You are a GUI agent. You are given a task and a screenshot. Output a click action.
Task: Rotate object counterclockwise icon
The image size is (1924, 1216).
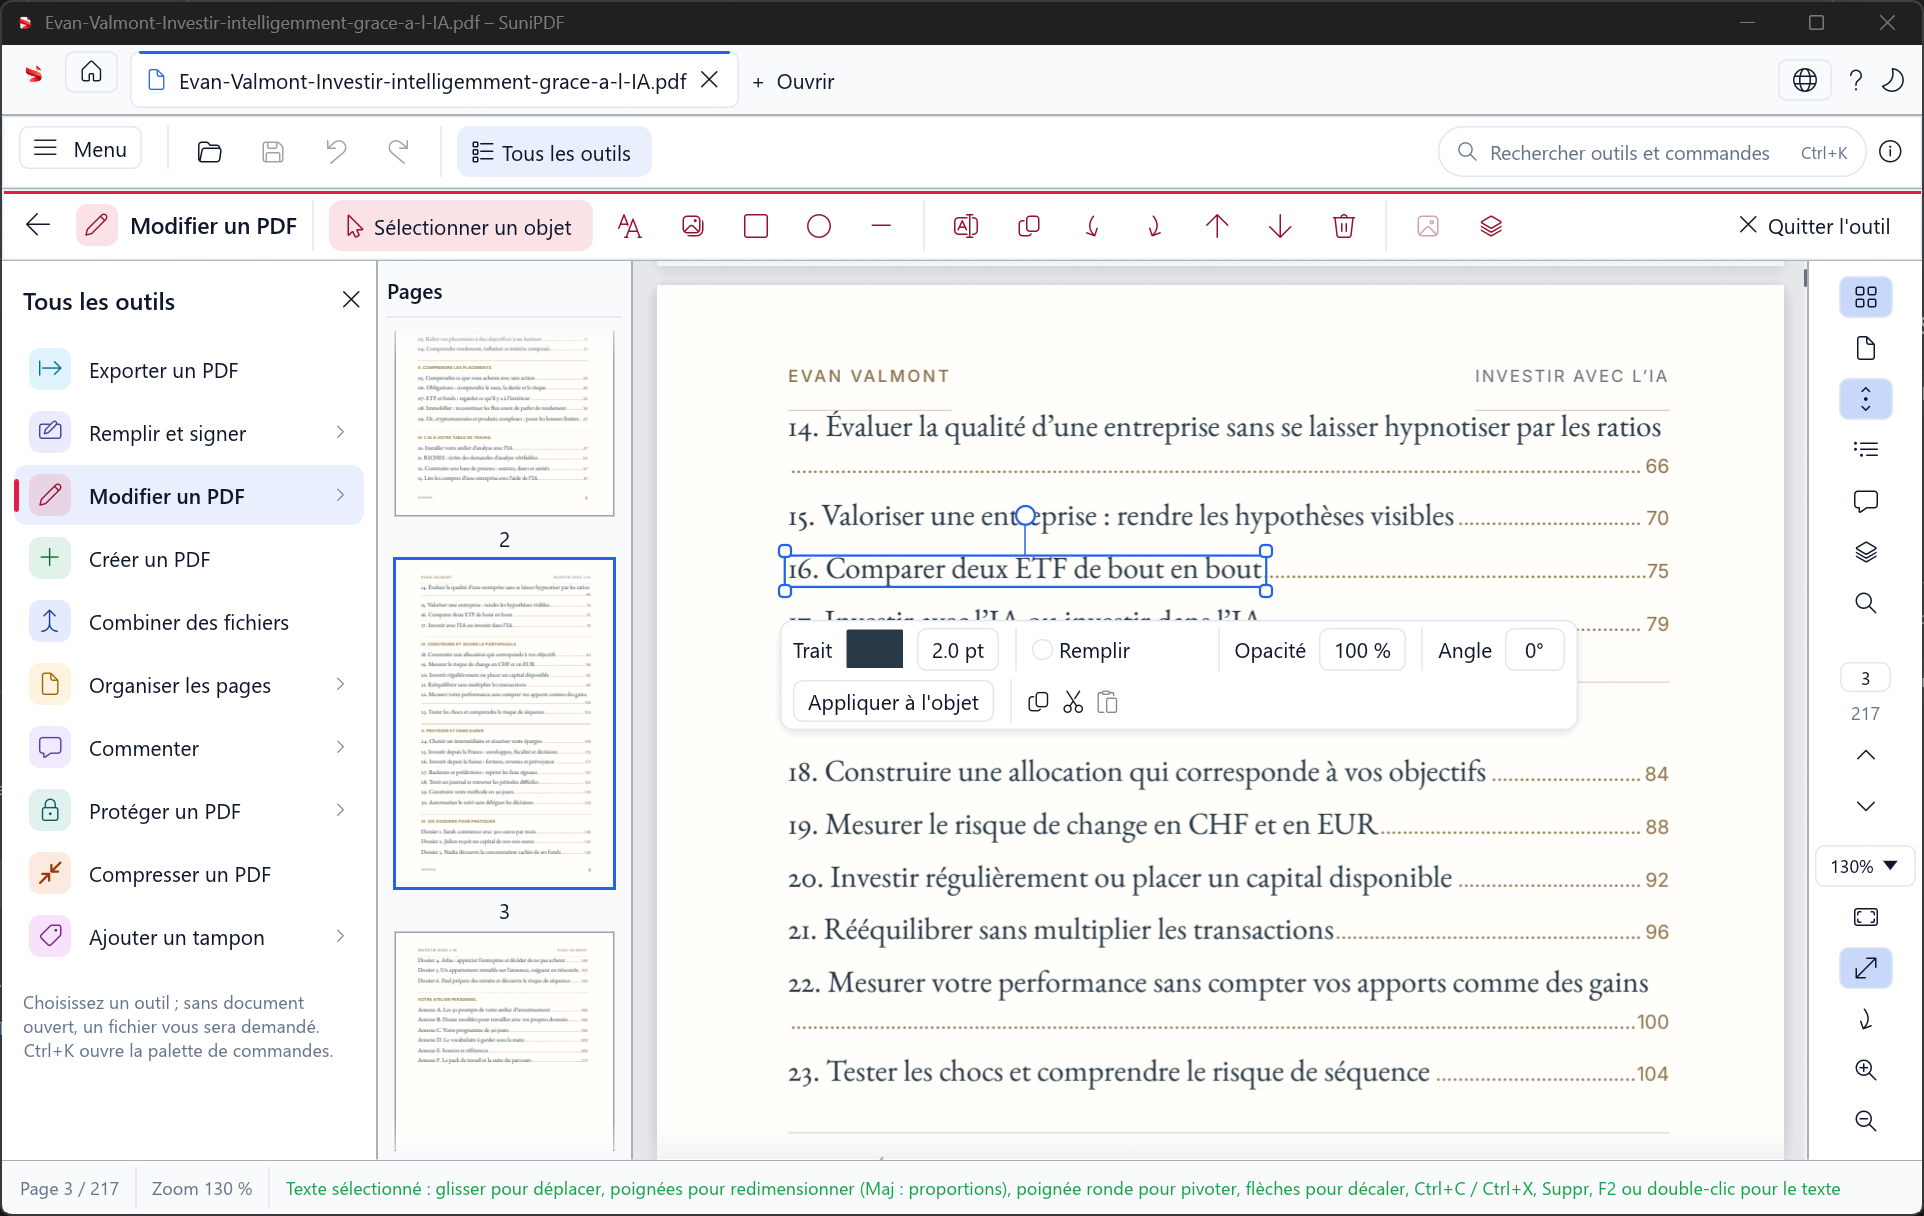1092,227
